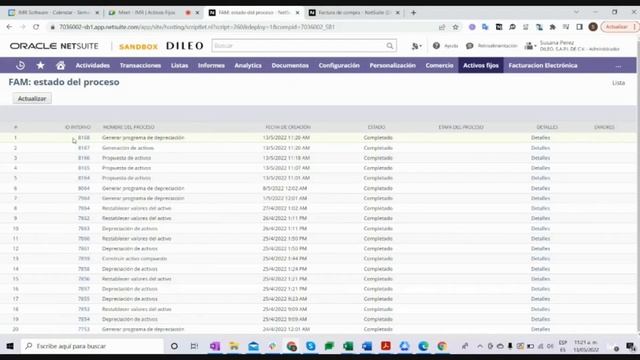Close the FAM estado del proceso tab
640x360 pixels.
[298, 13]
